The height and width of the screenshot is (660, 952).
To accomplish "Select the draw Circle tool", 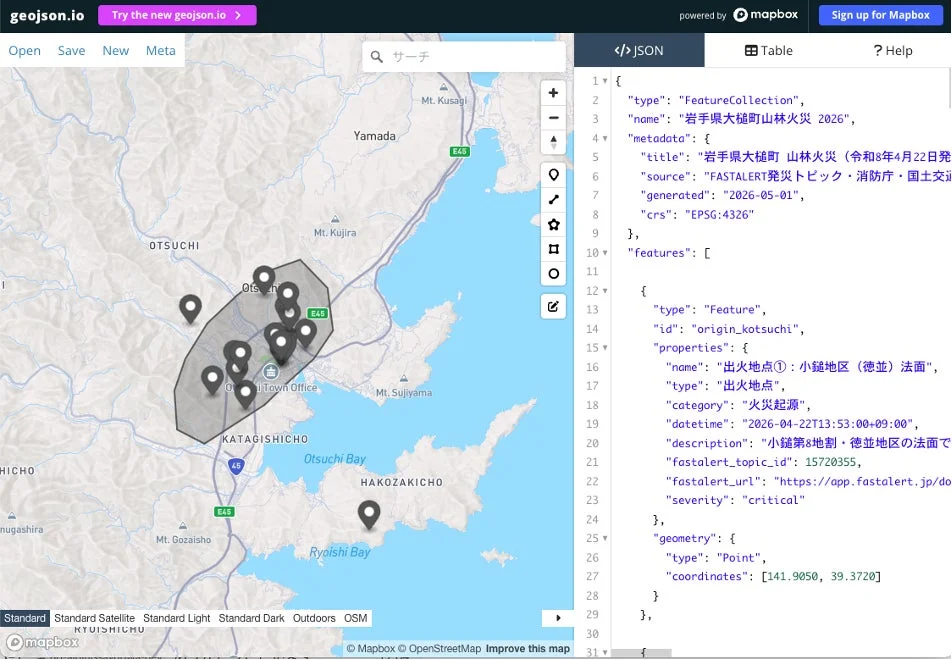I will pyautogui.click(x=553, y=273).
